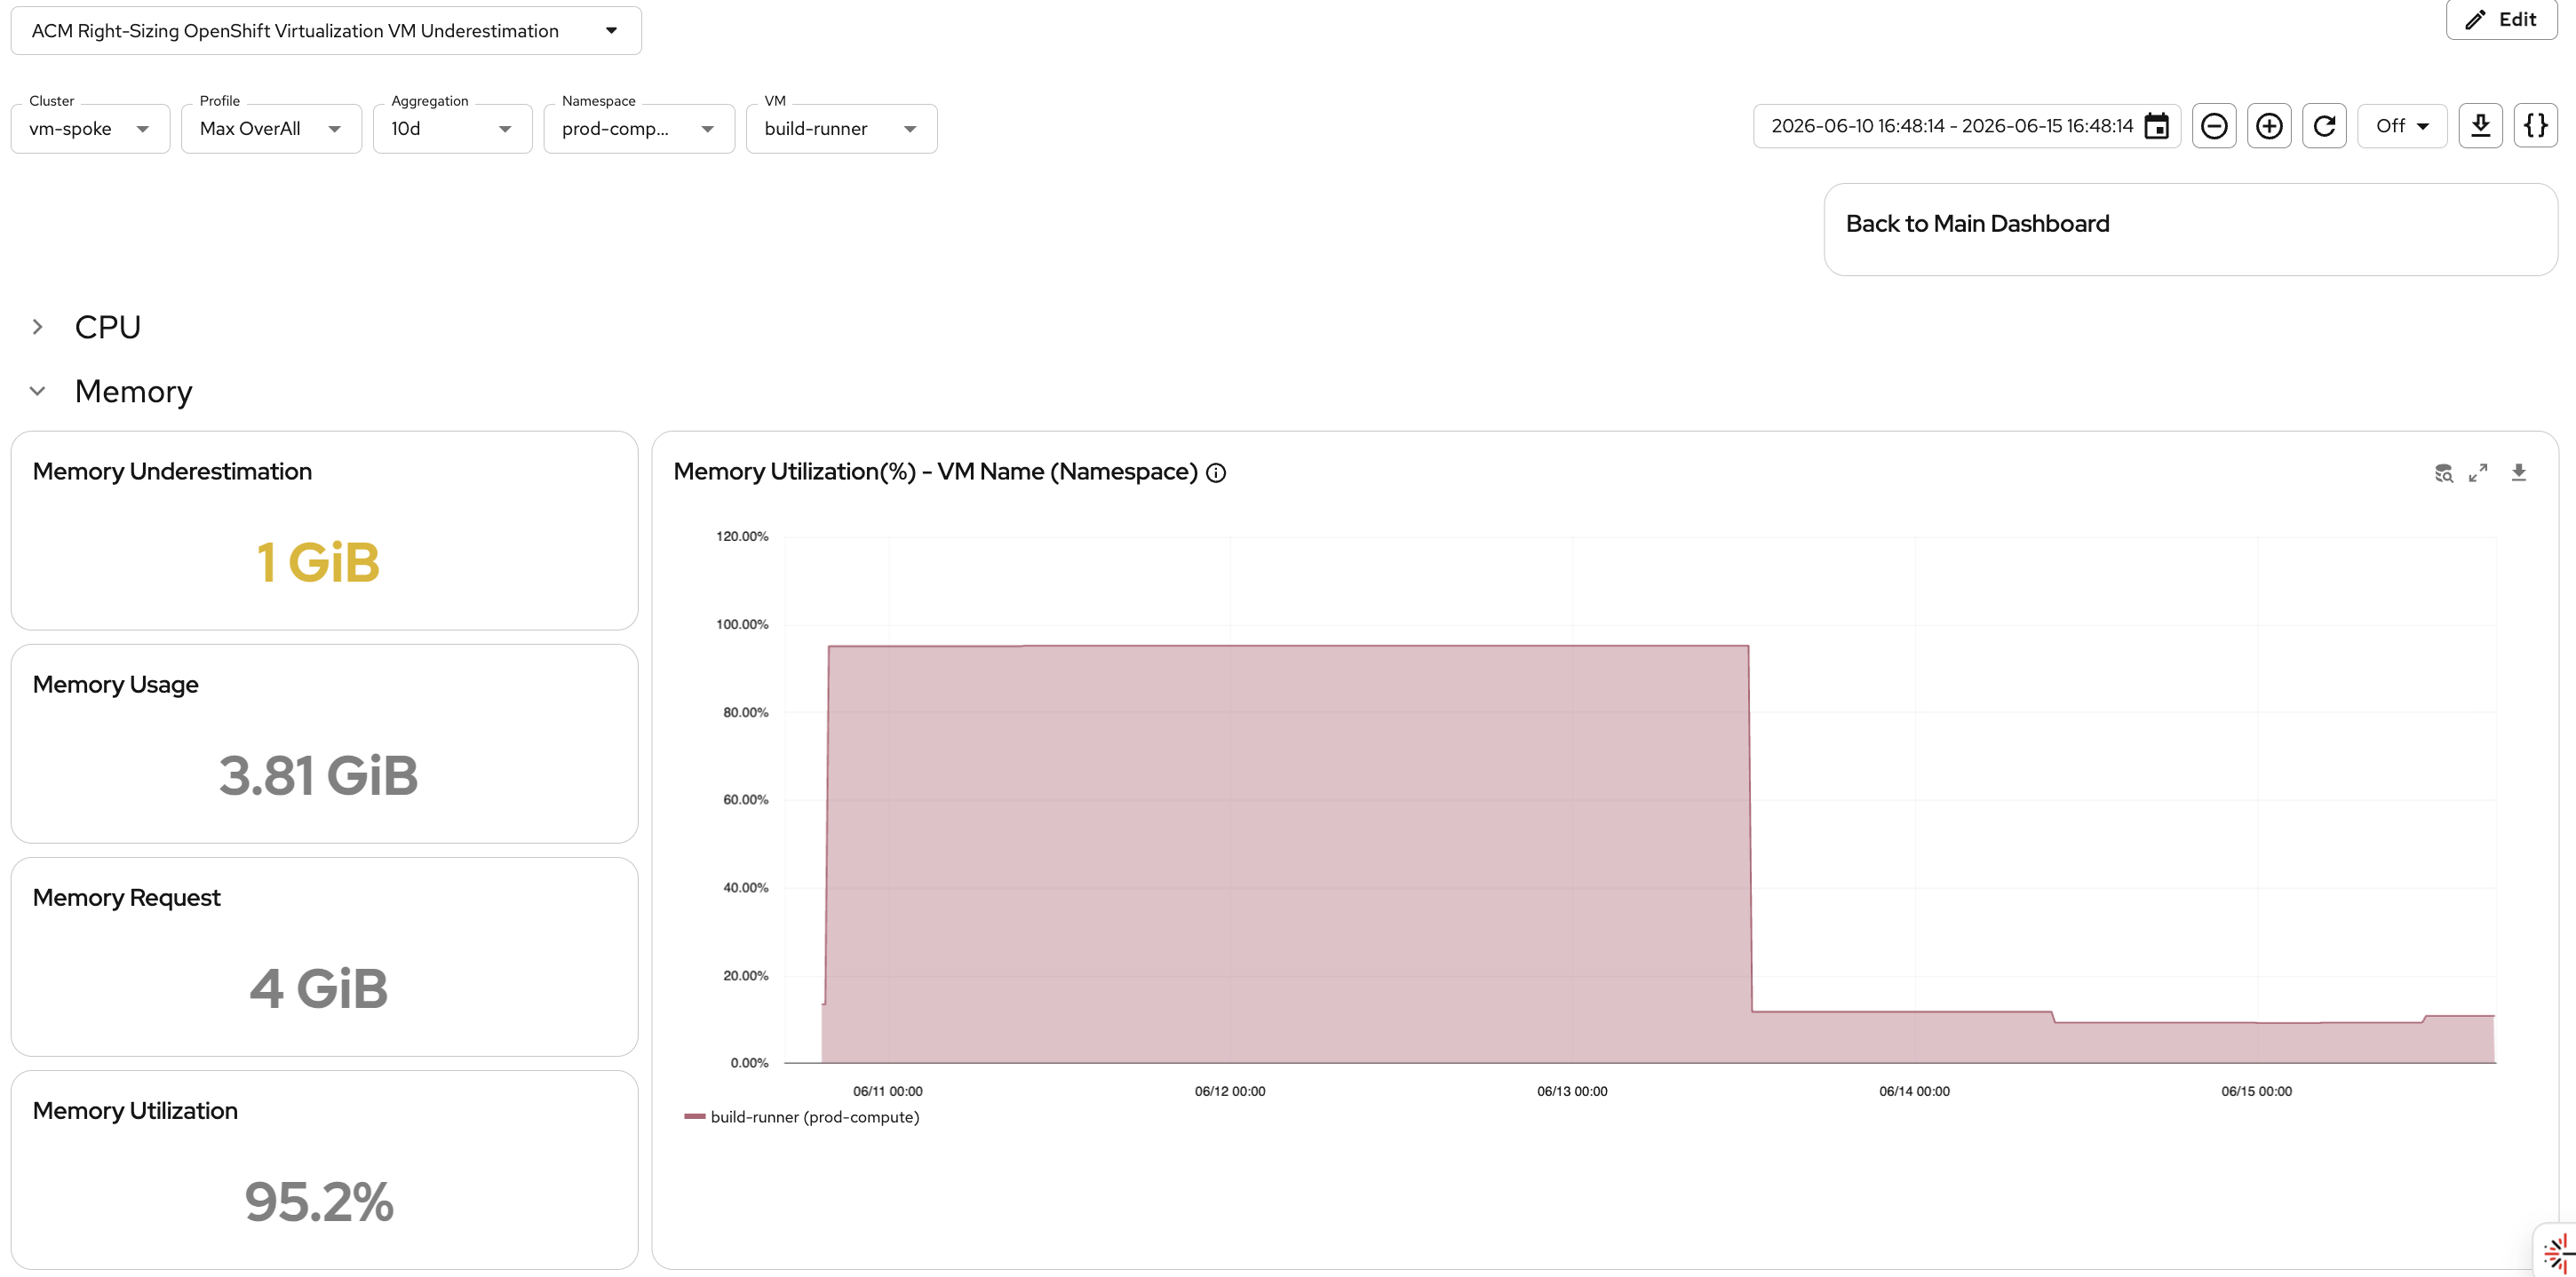Click the CPU section heading text
Viewport: 2576px width, 1277px height.
[x=108, y=327]
